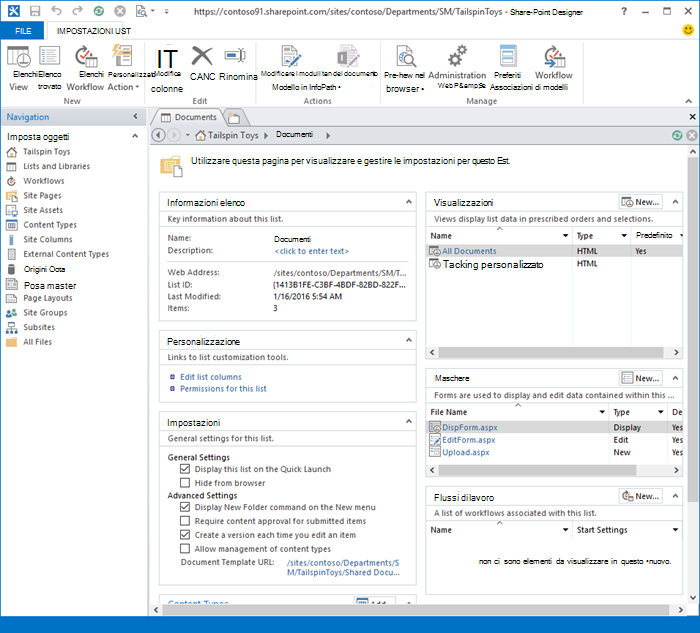
Task: Click the Document Template URL link
Action: [343, 567]
